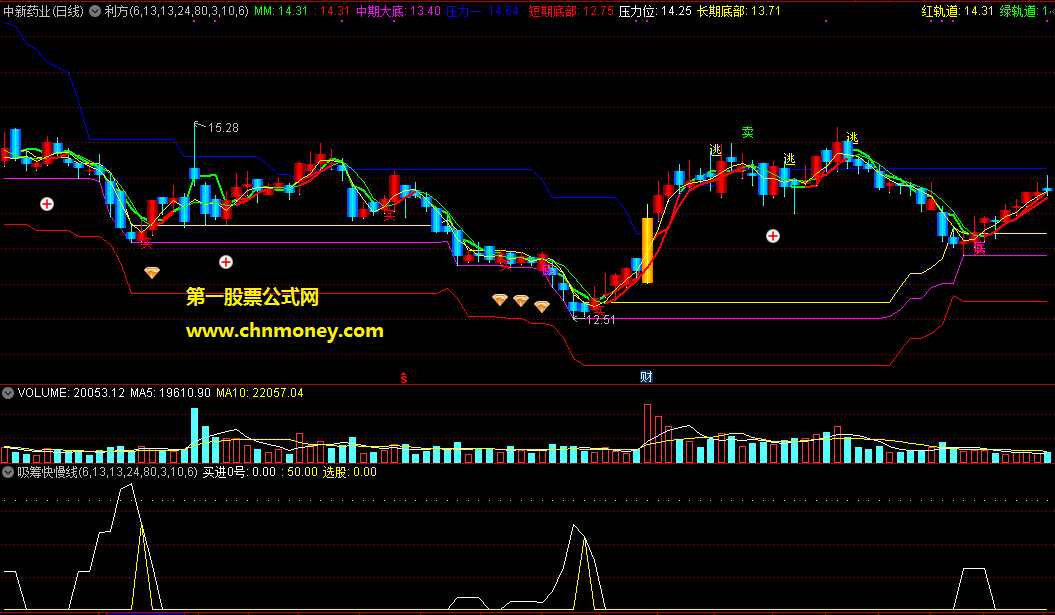Viewport: 1055px width, 615px height.
Task: Click the 长期底部: 13.71 readout
Action: click(x=739, y=11)
